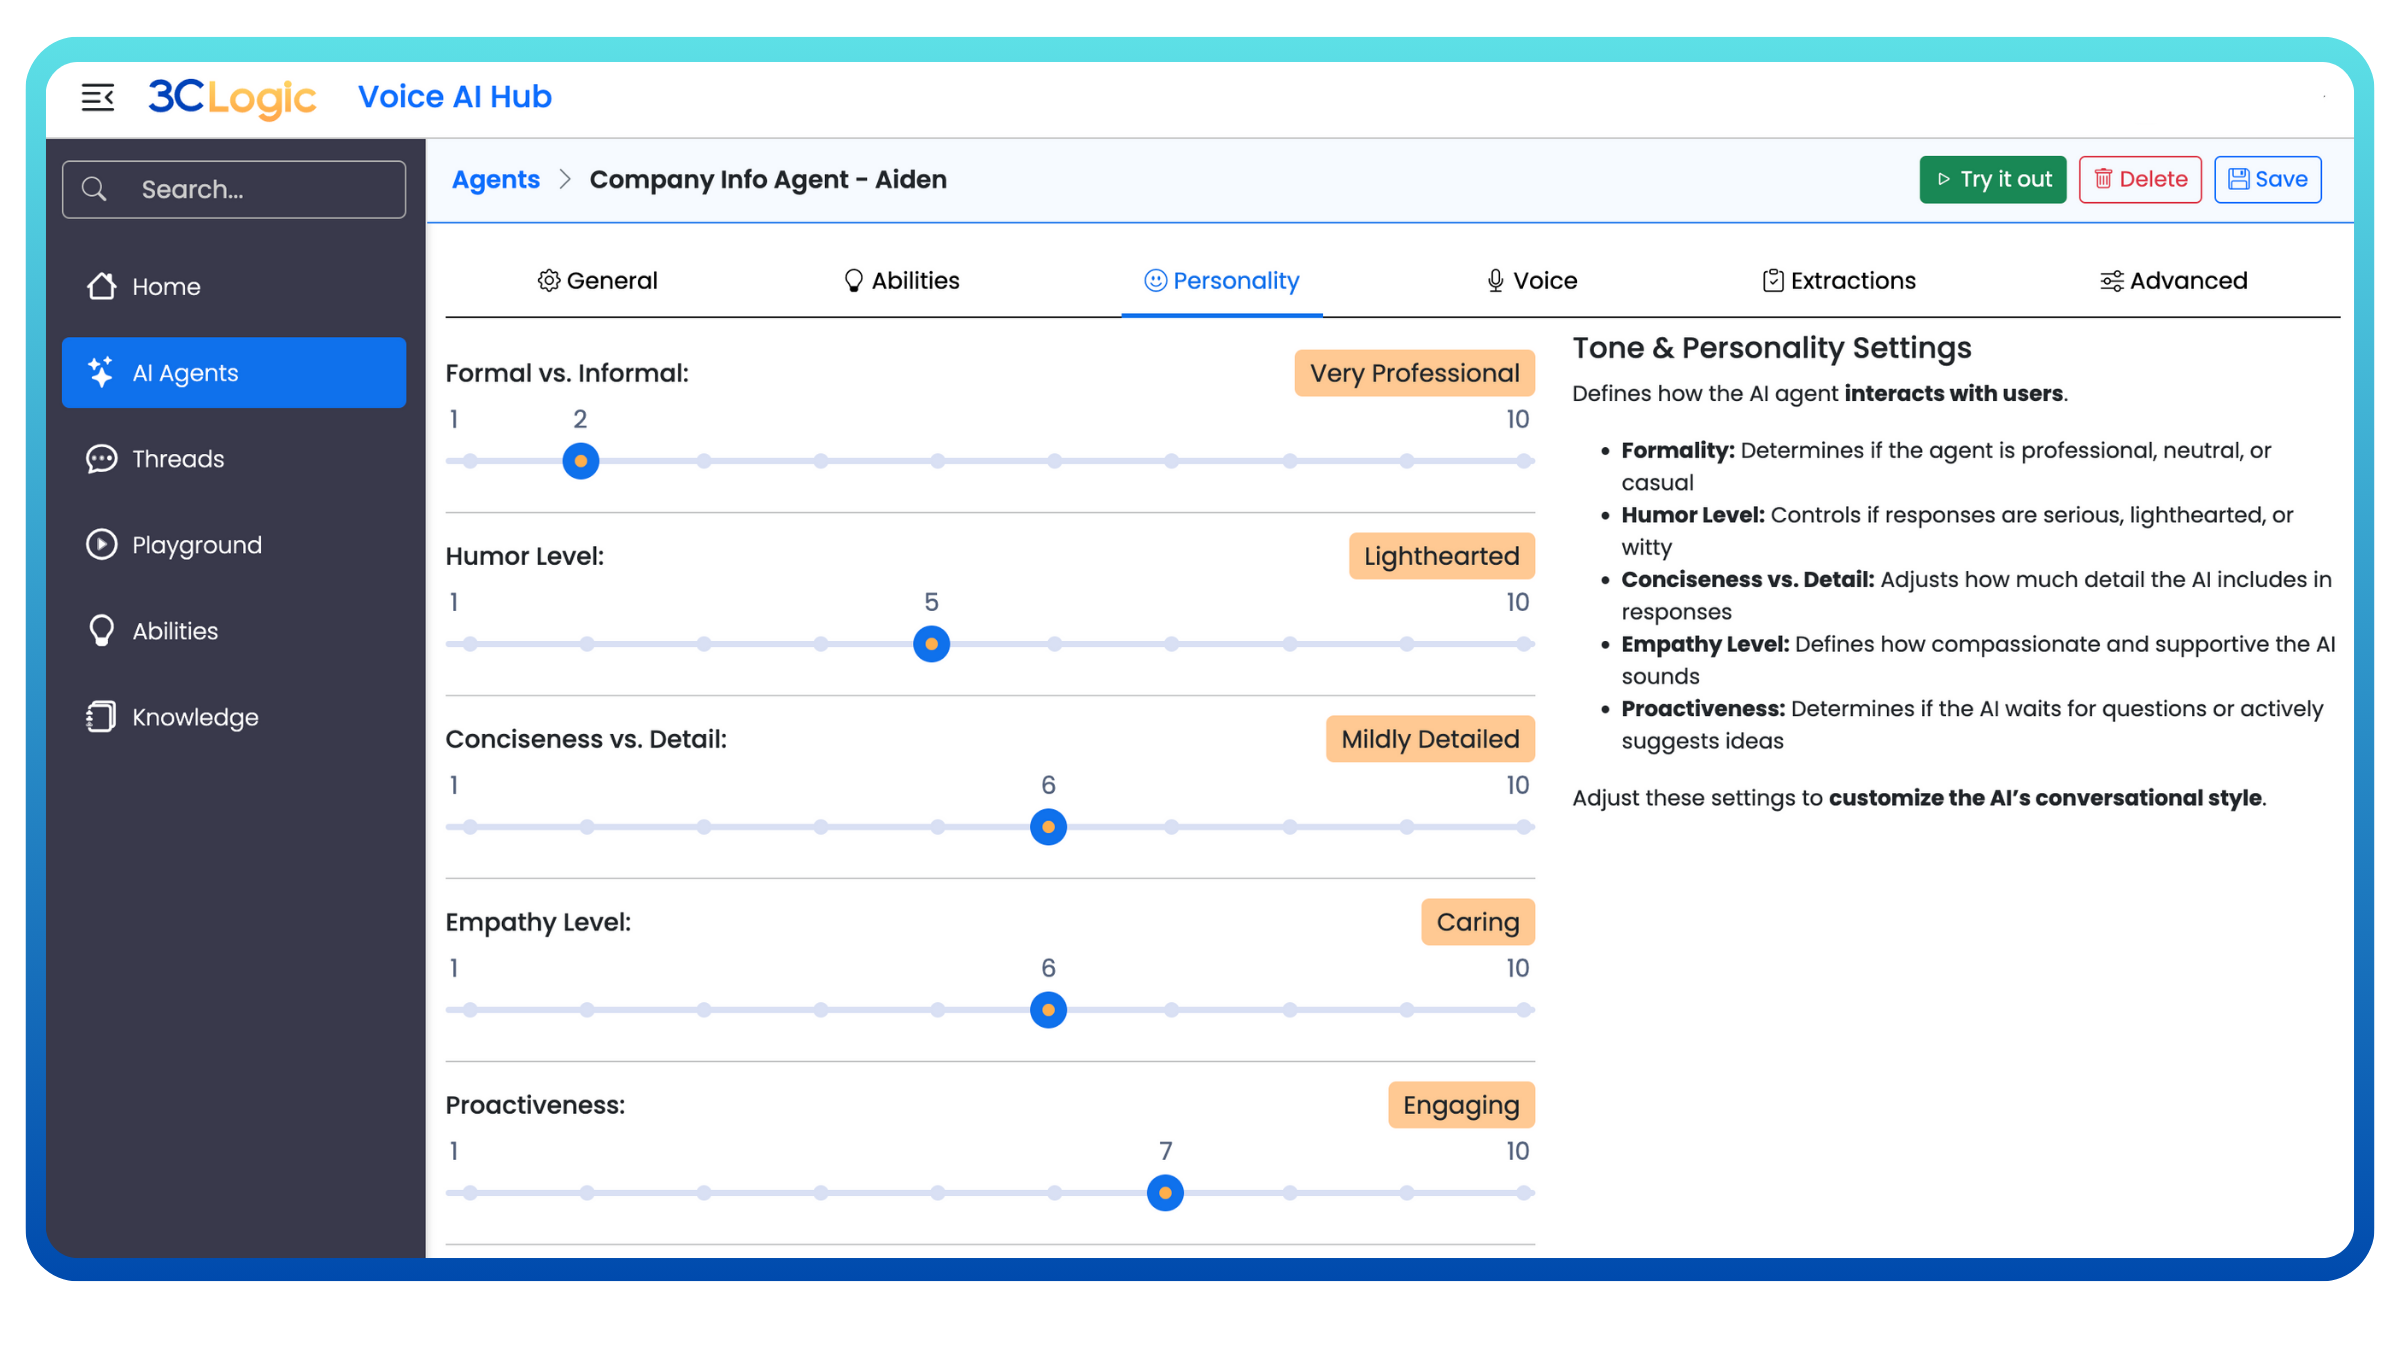Viewport: 2400px width, 1350px height.
Task: Set Humor Level slider to 10
Action: 1523,644
